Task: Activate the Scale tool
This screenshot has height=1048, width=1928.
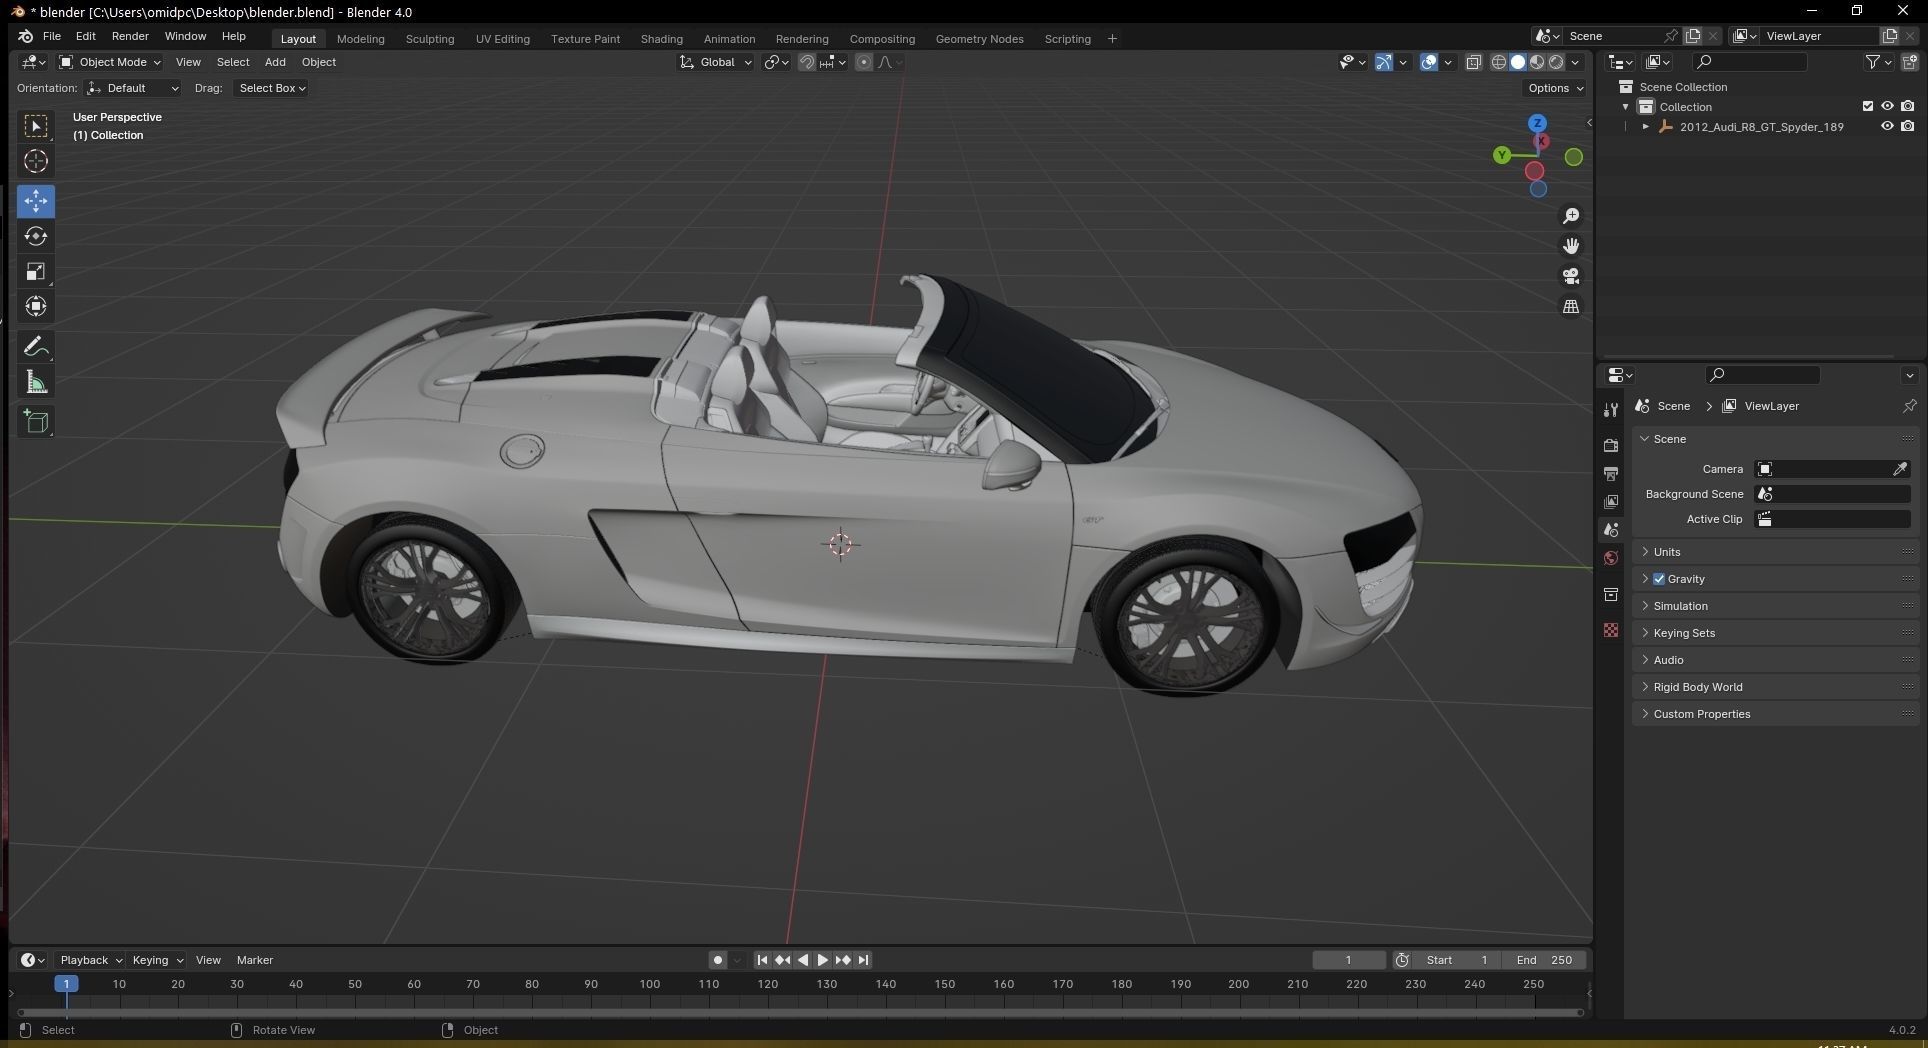Action: (36, 271)
